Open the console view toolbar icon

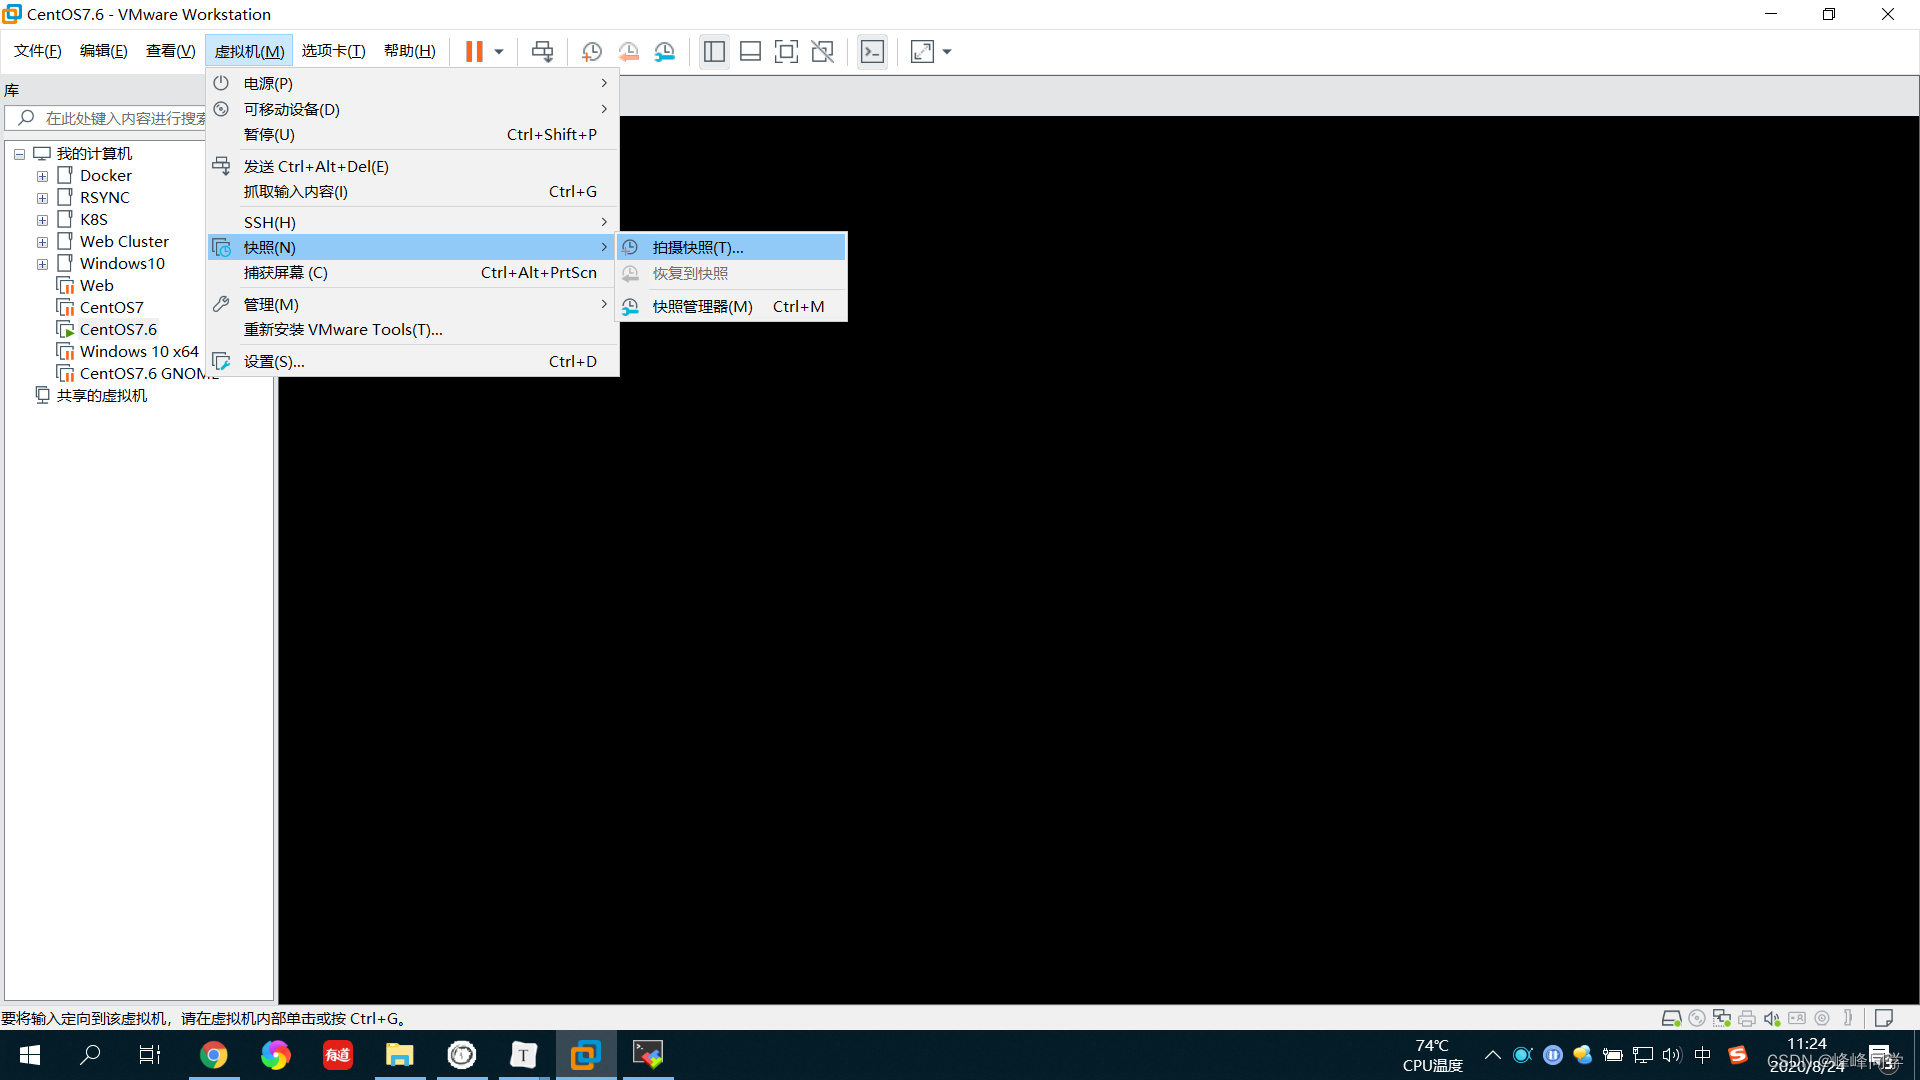click(872, 52)
